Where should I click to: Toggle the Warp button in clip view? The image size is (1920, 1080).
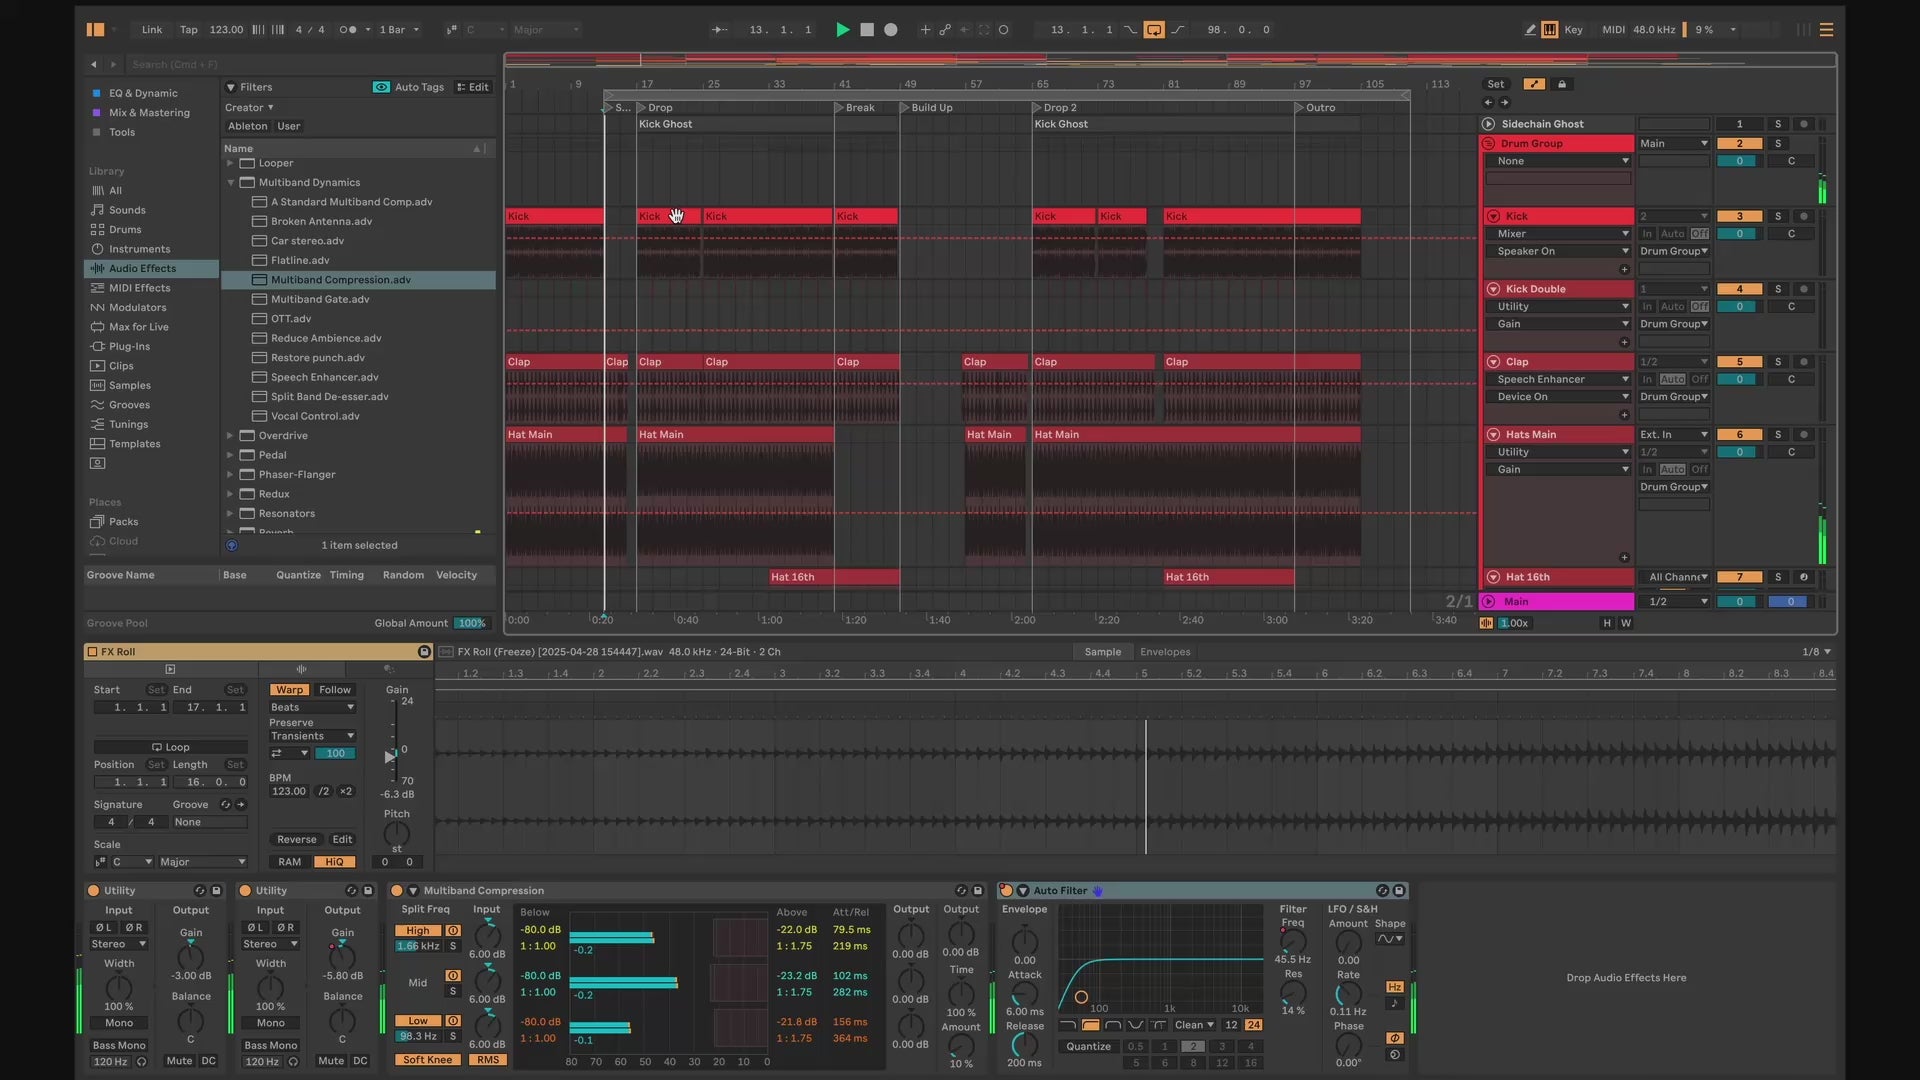click(289, 690)
